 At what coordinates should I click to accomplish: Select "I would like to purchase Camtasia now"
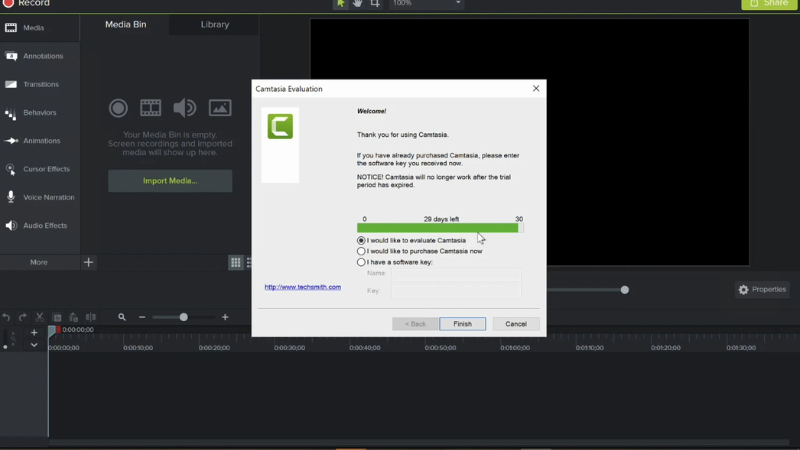tap(362, 252)
